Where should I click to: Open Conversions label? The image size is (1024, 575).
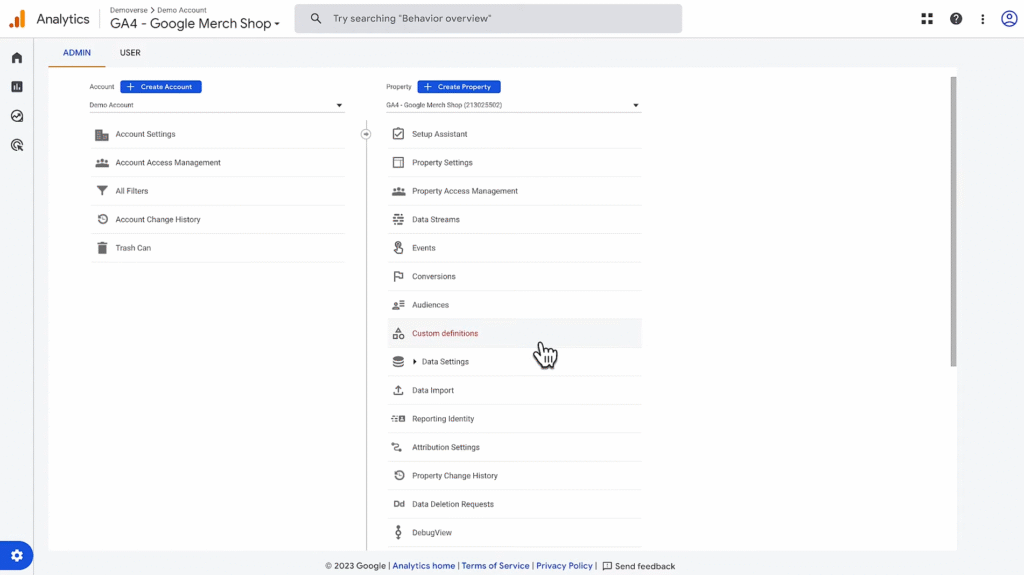(x=434, y=276)
